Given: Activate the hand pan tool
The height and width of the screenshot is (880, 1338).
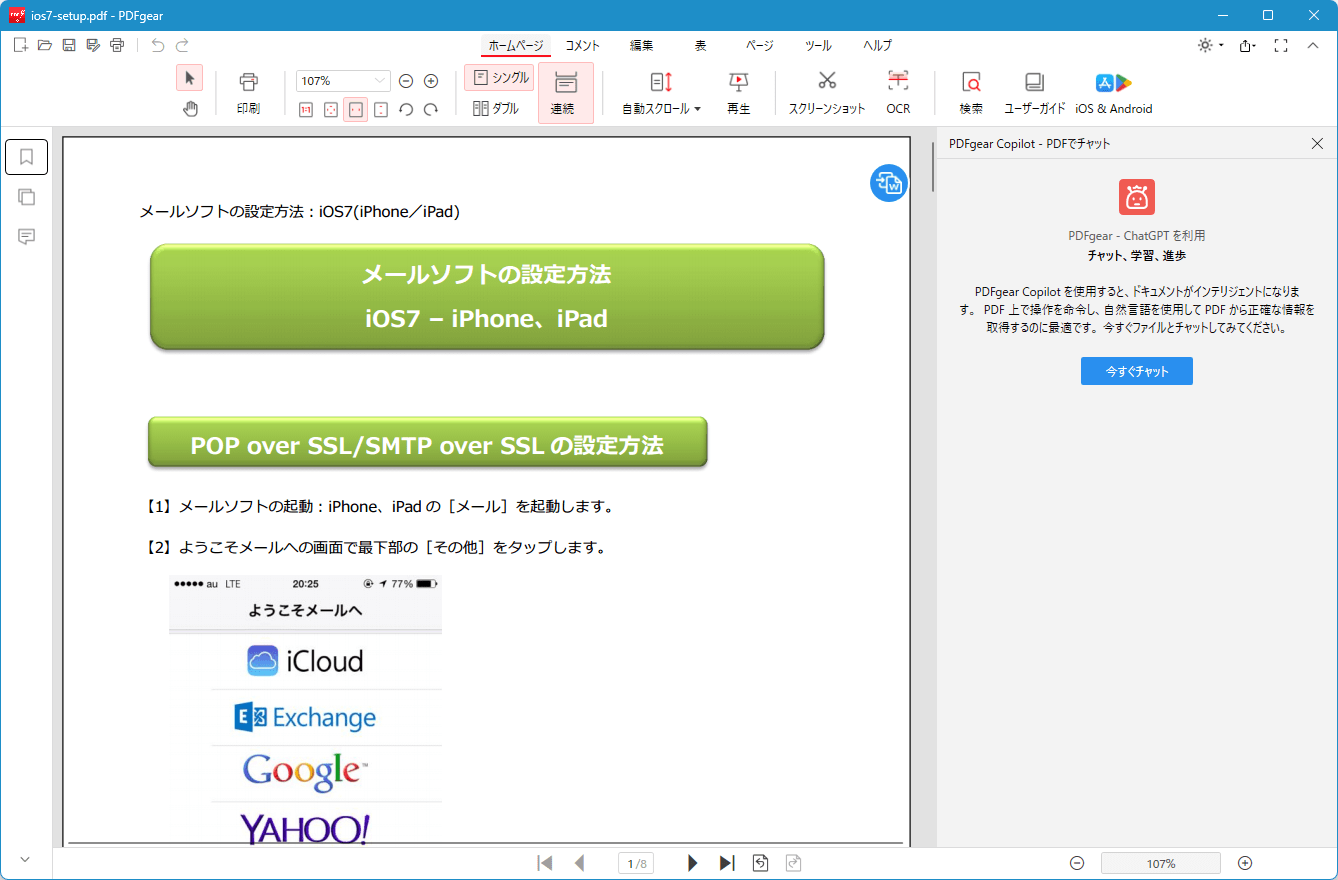Looking at the screenshot, I should coord(190,108).
